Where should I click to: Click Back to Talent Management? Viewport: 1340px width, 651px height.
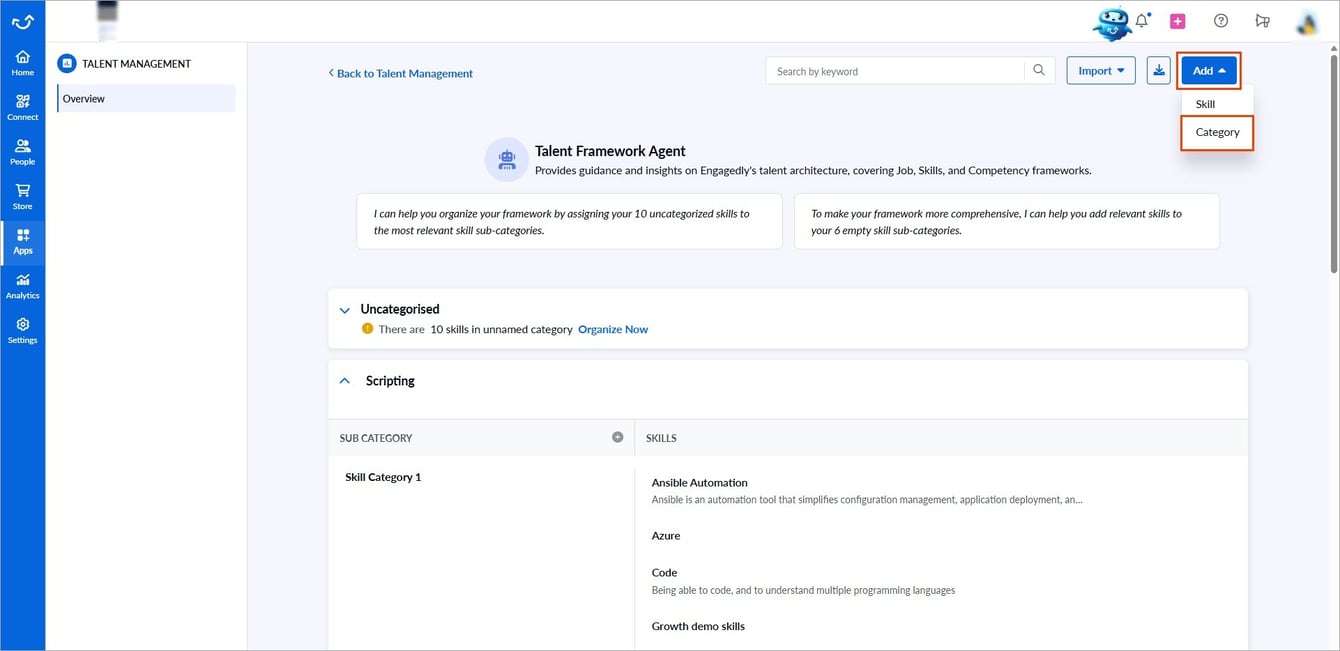(400, 73)
